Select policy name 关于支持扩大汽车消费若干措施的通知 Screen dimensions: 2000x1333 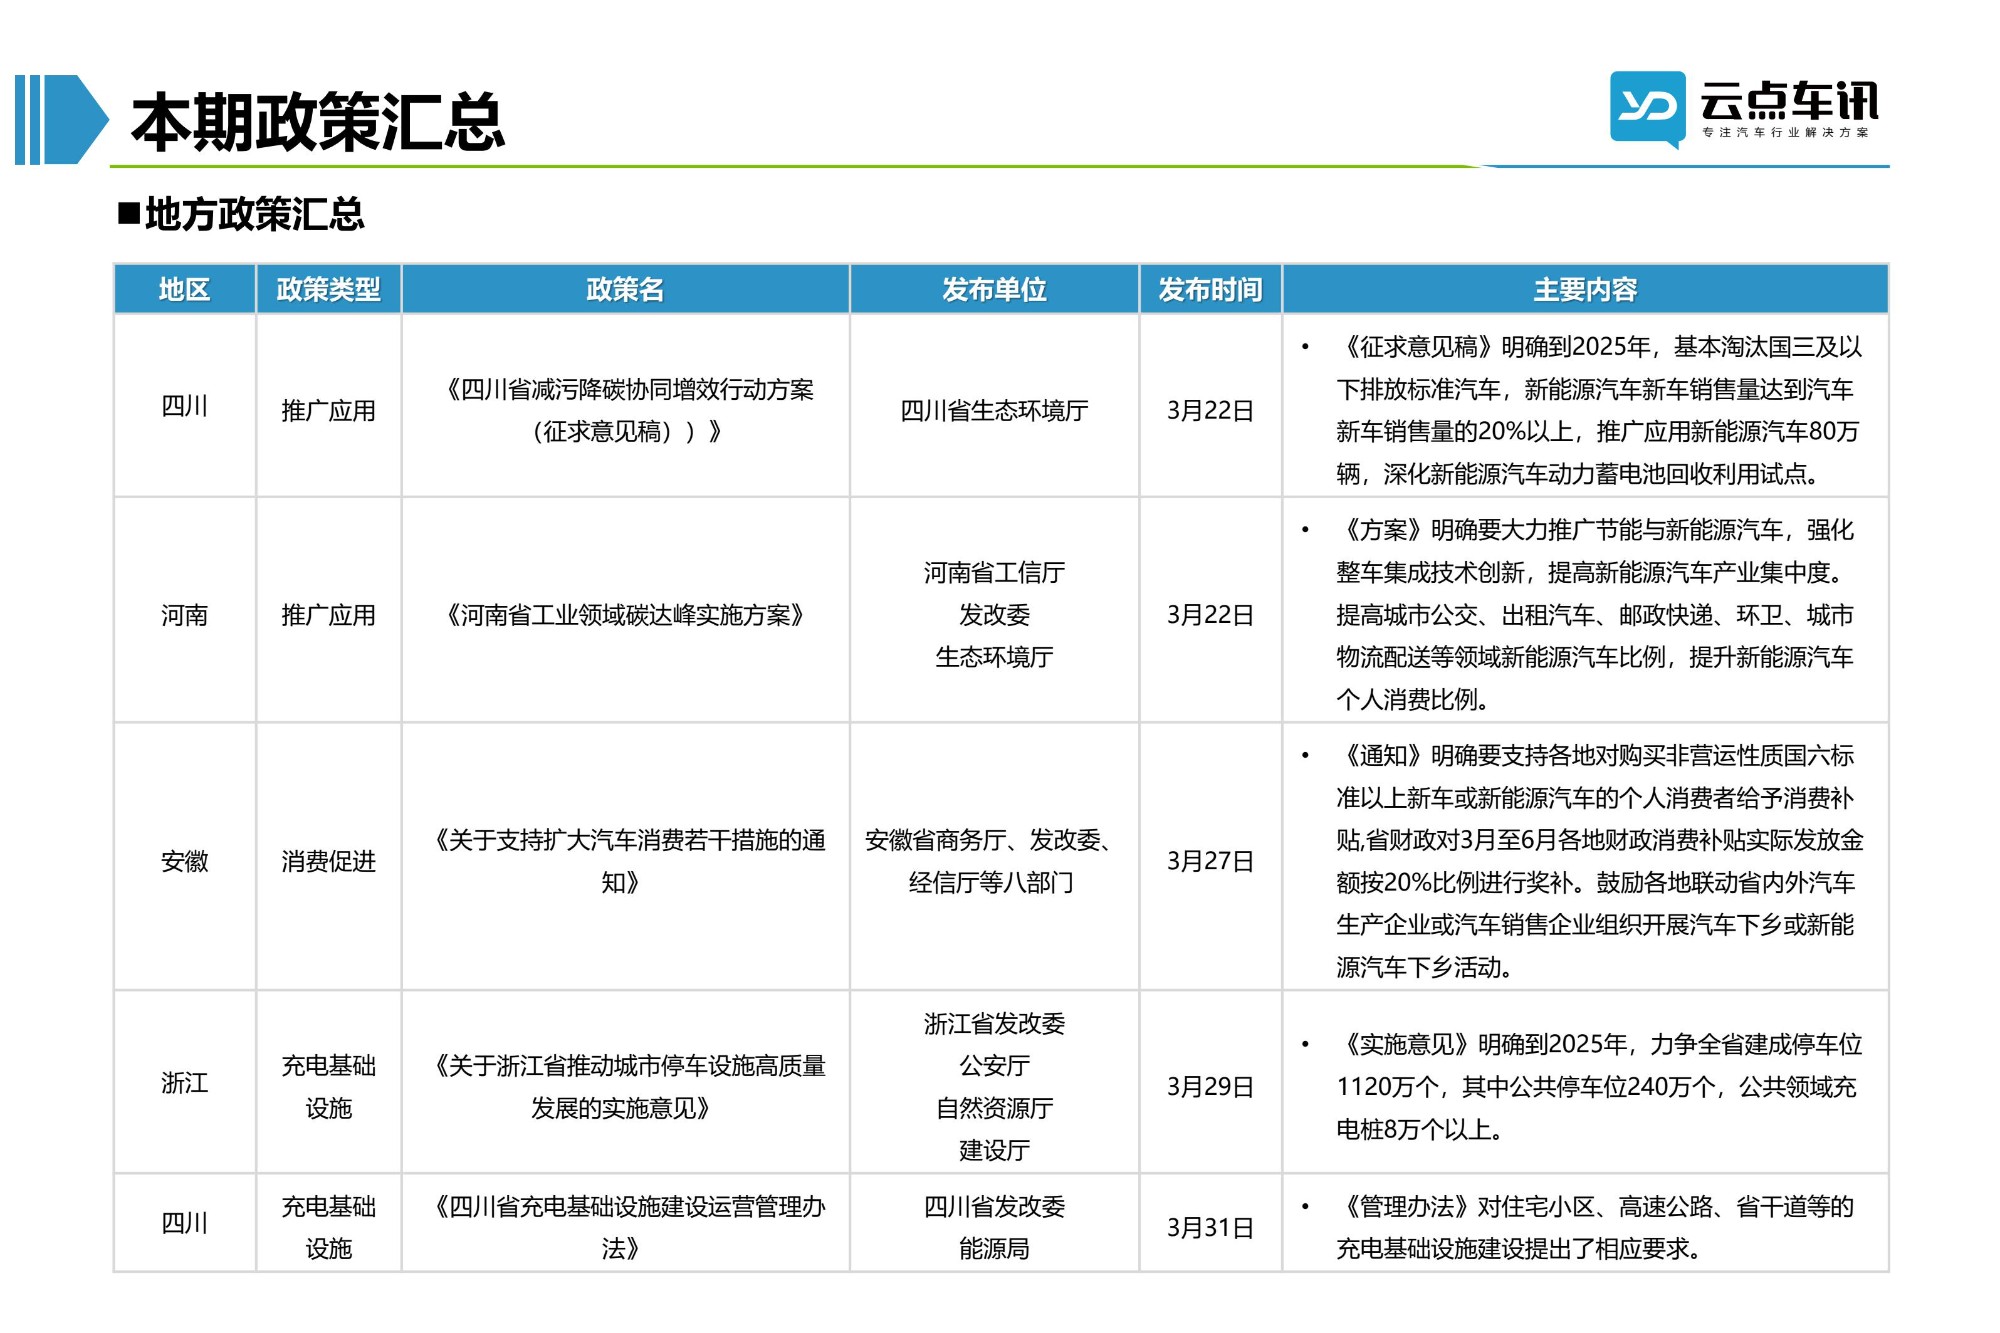tap(626, 861)
